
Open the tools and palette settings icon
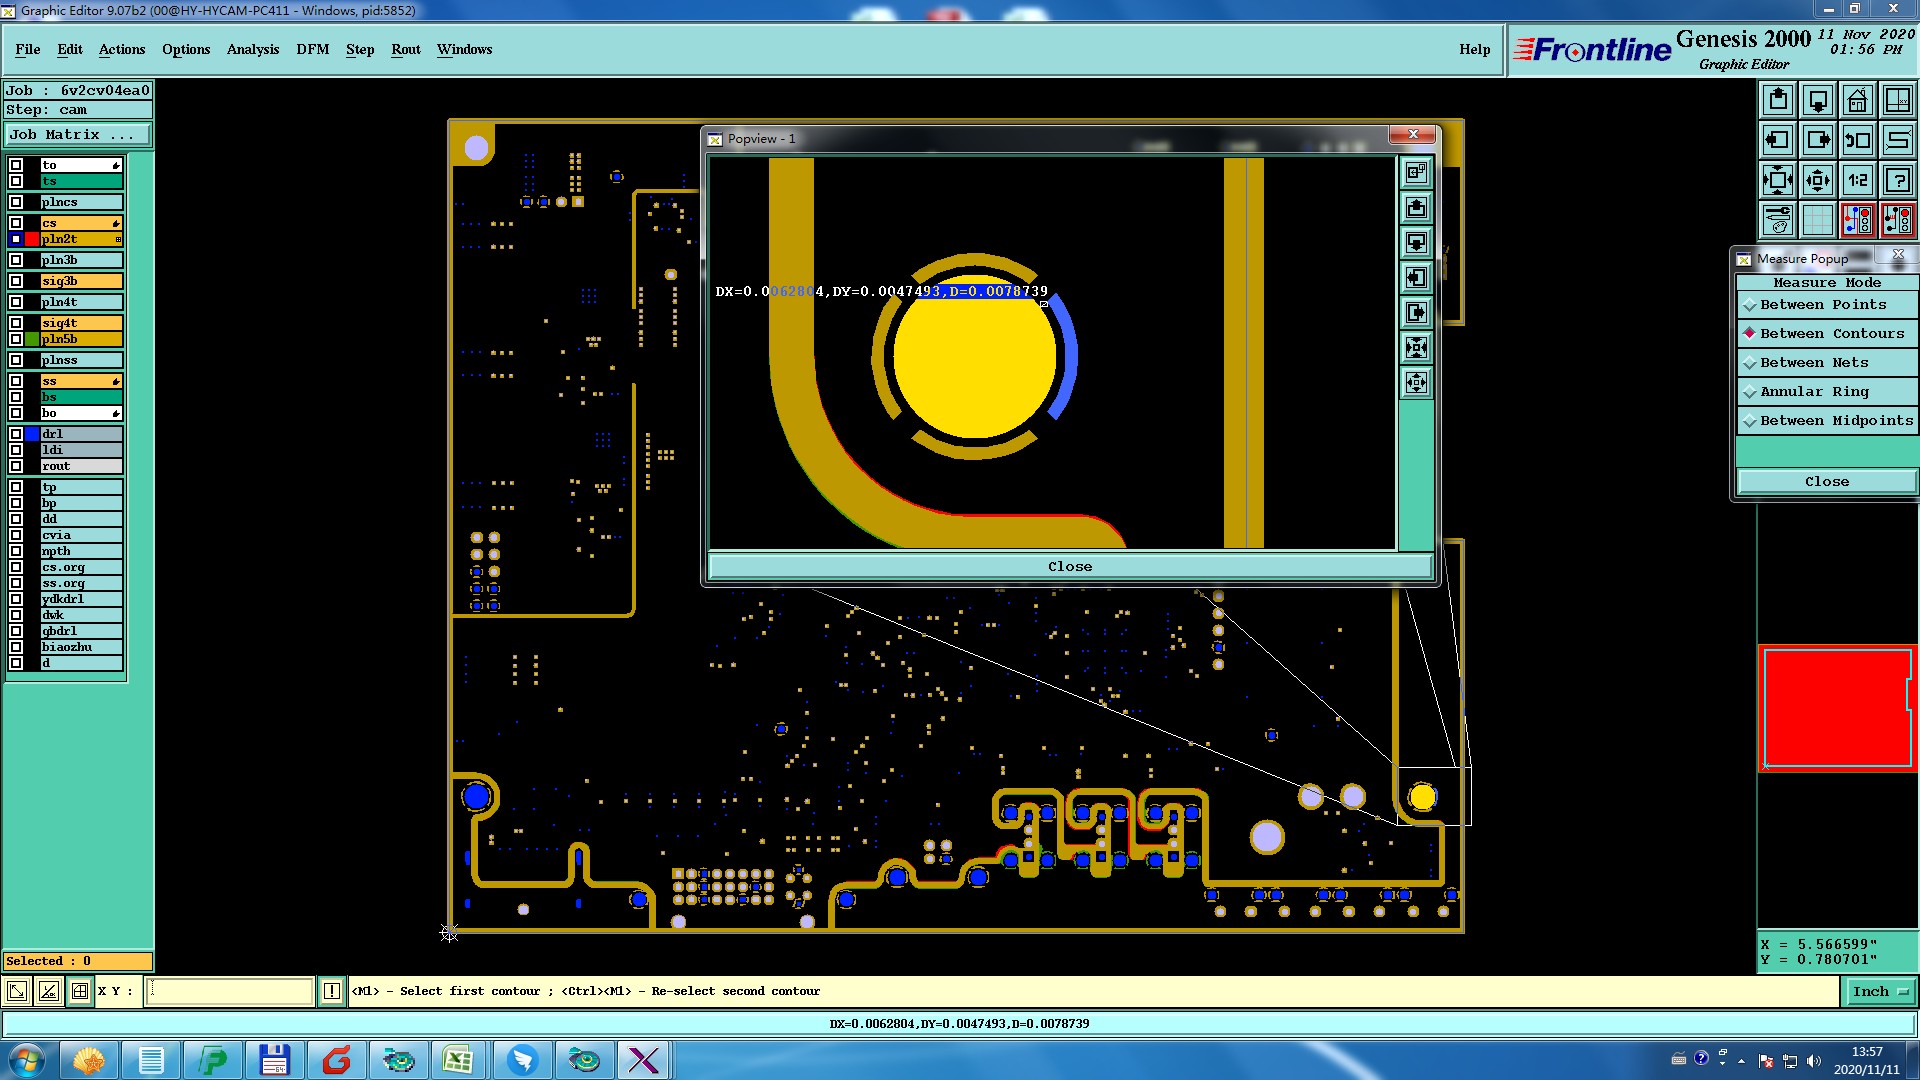click(1777, 220)
